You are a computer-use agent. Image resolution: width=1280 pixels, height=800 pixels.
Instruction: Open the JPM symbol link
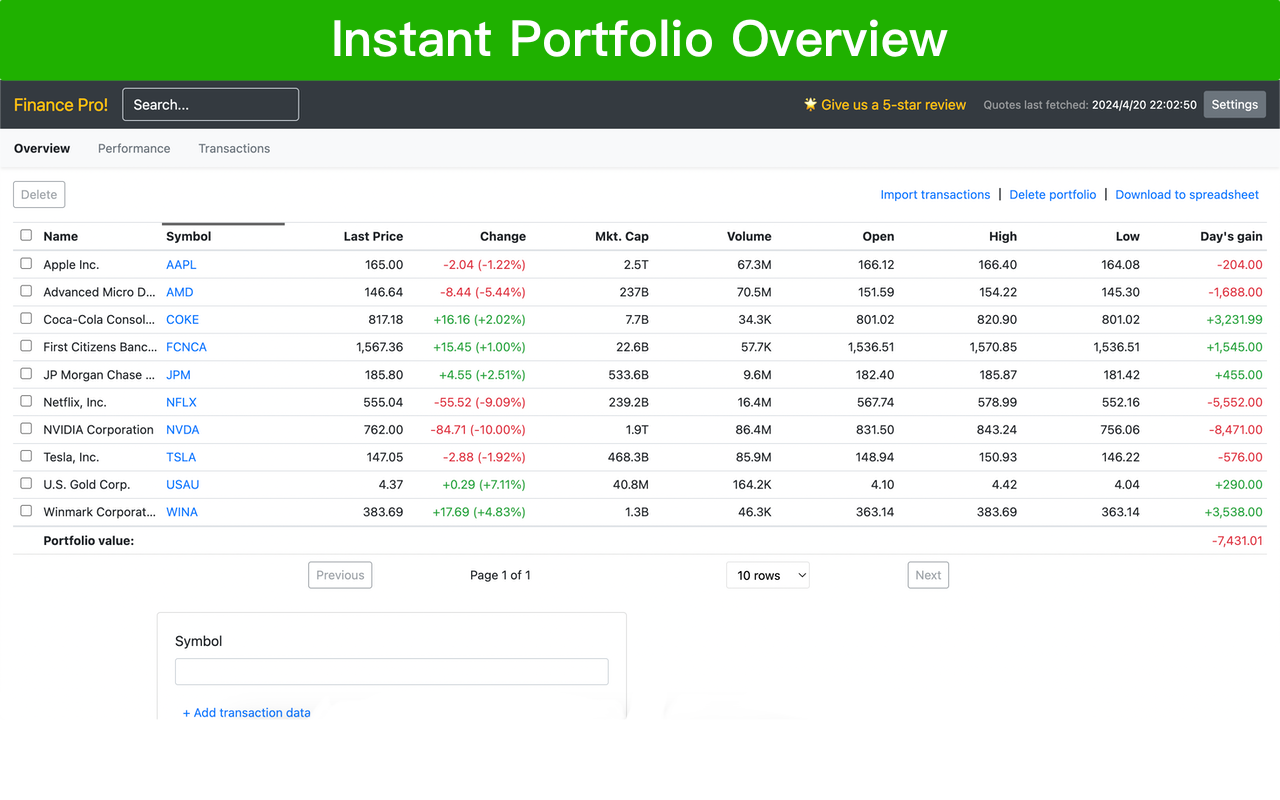pos(178,374)
